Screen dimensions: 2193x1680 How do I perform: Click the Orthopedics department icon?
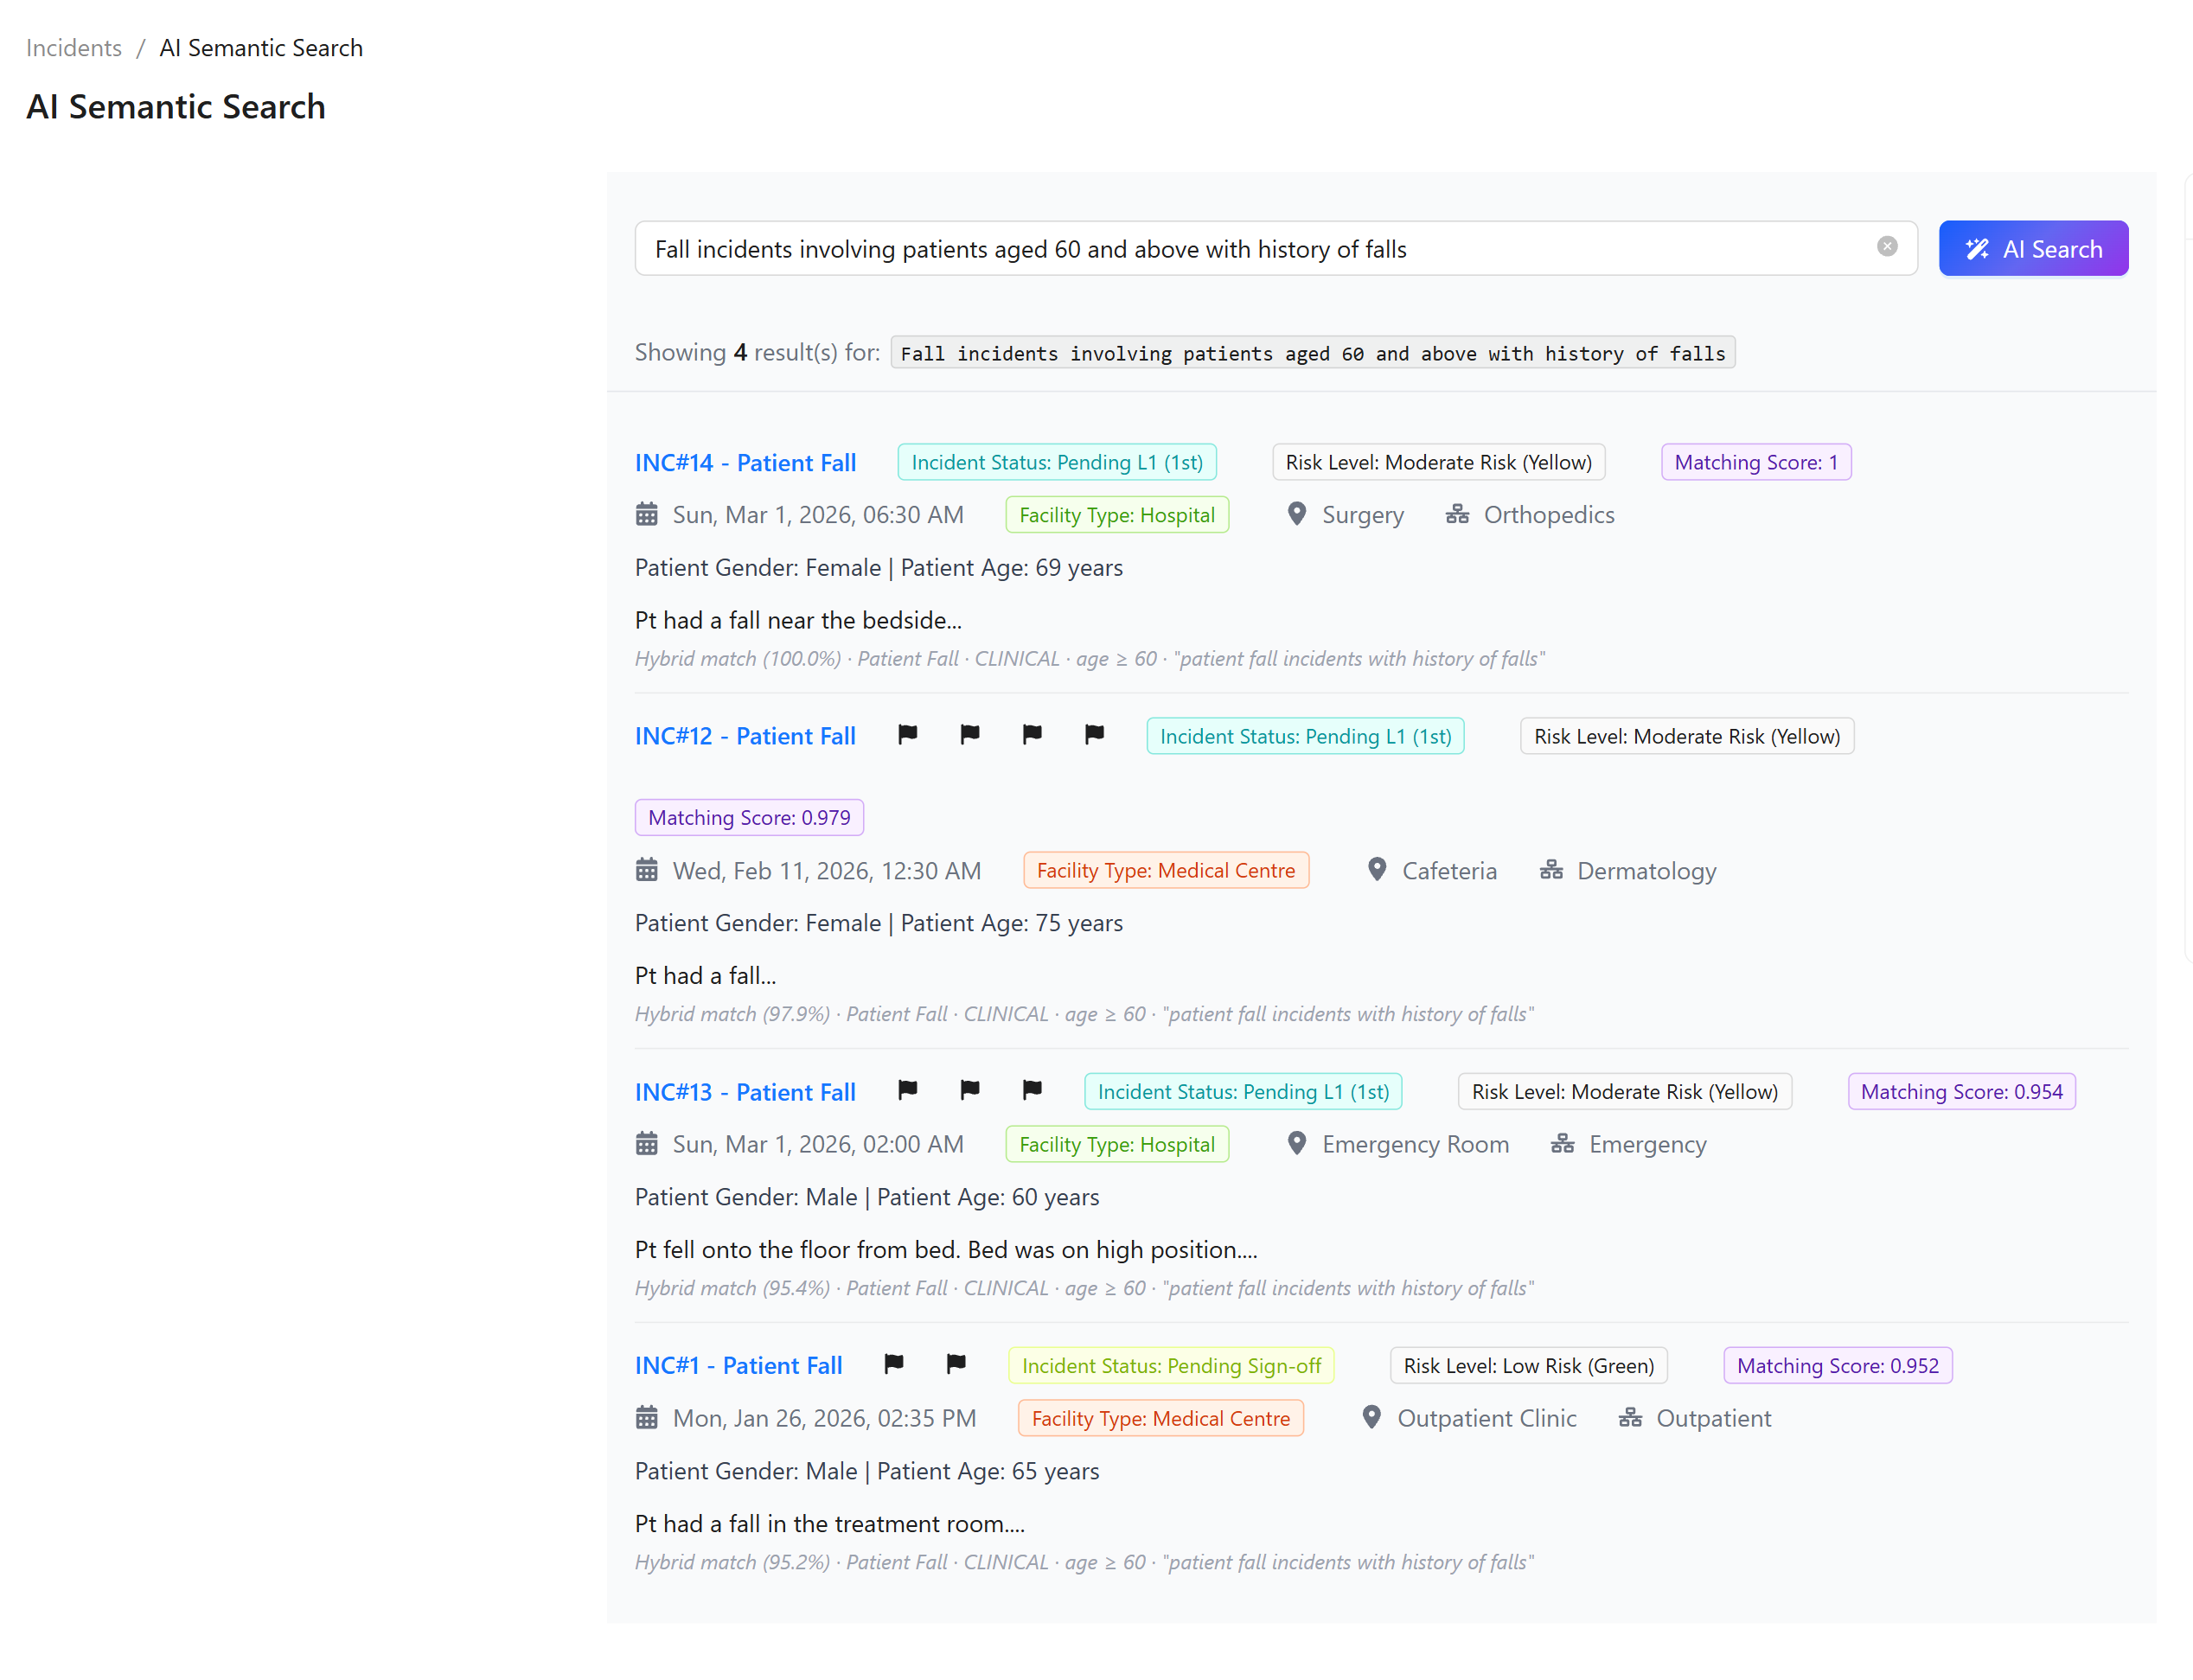click(1457, 515)
